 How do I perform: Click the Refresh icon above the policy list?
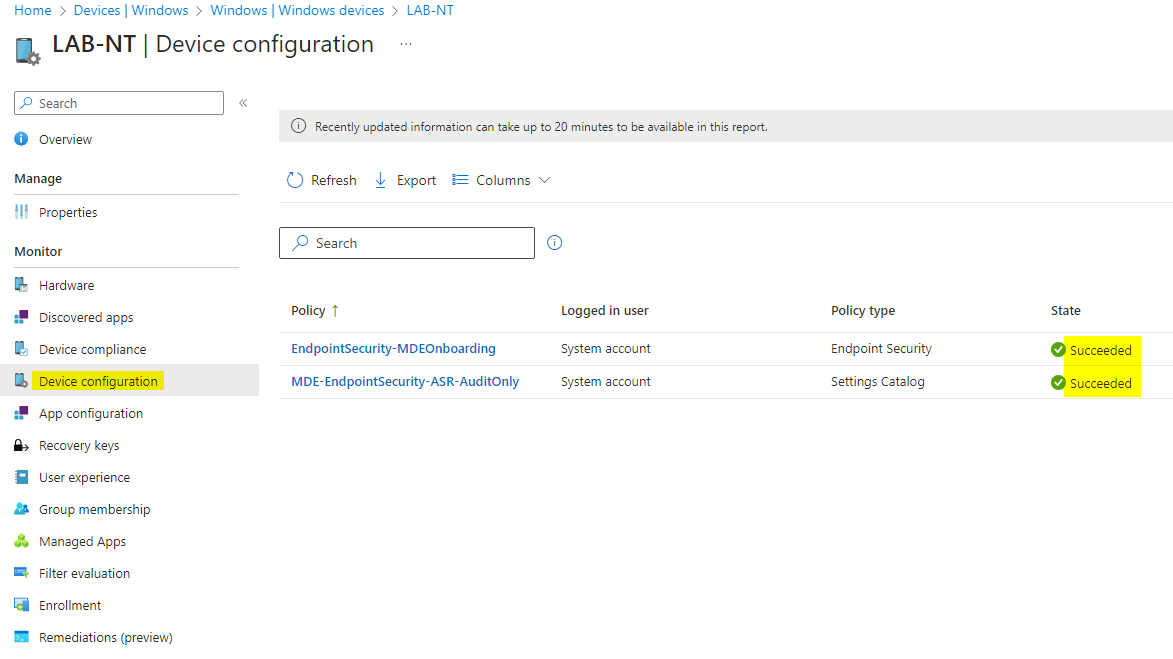[294, 180]
